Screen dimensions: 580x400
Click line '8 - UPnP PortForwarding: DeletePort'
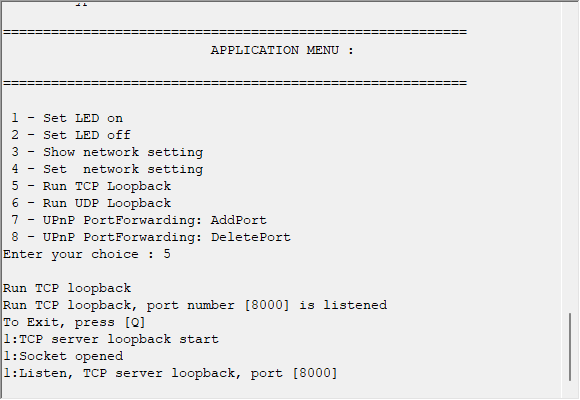[151, 237]
